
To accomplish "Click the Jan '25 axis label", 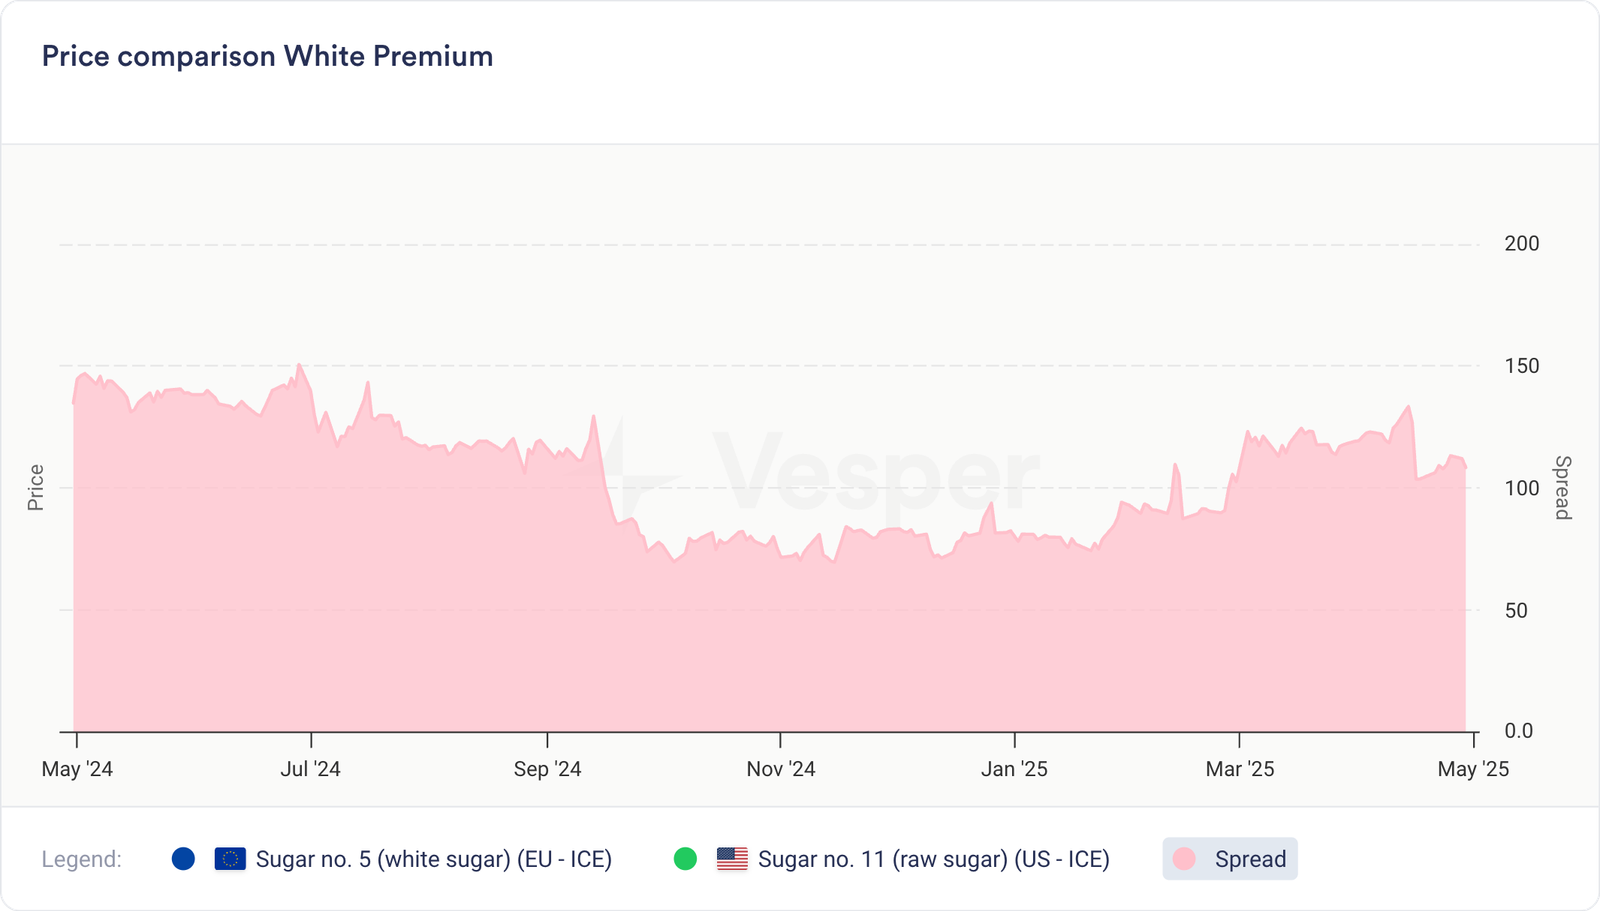I will (1014, 769).
